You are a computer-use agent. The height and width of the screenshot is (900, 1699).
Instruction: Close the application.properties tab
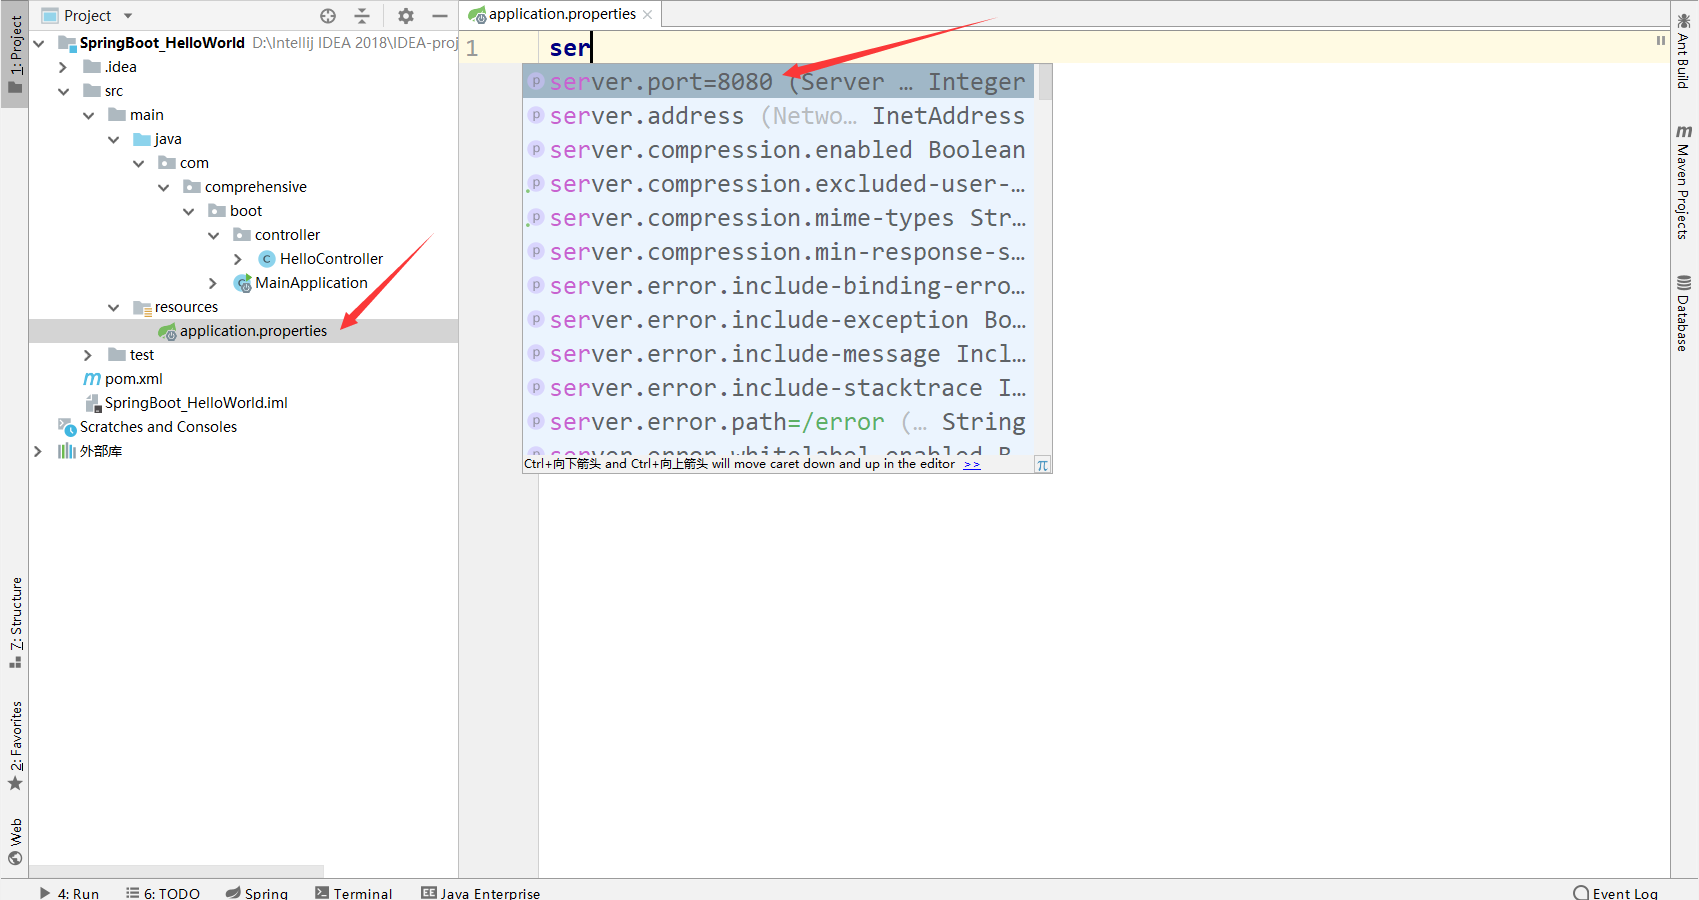coord(648,14)
